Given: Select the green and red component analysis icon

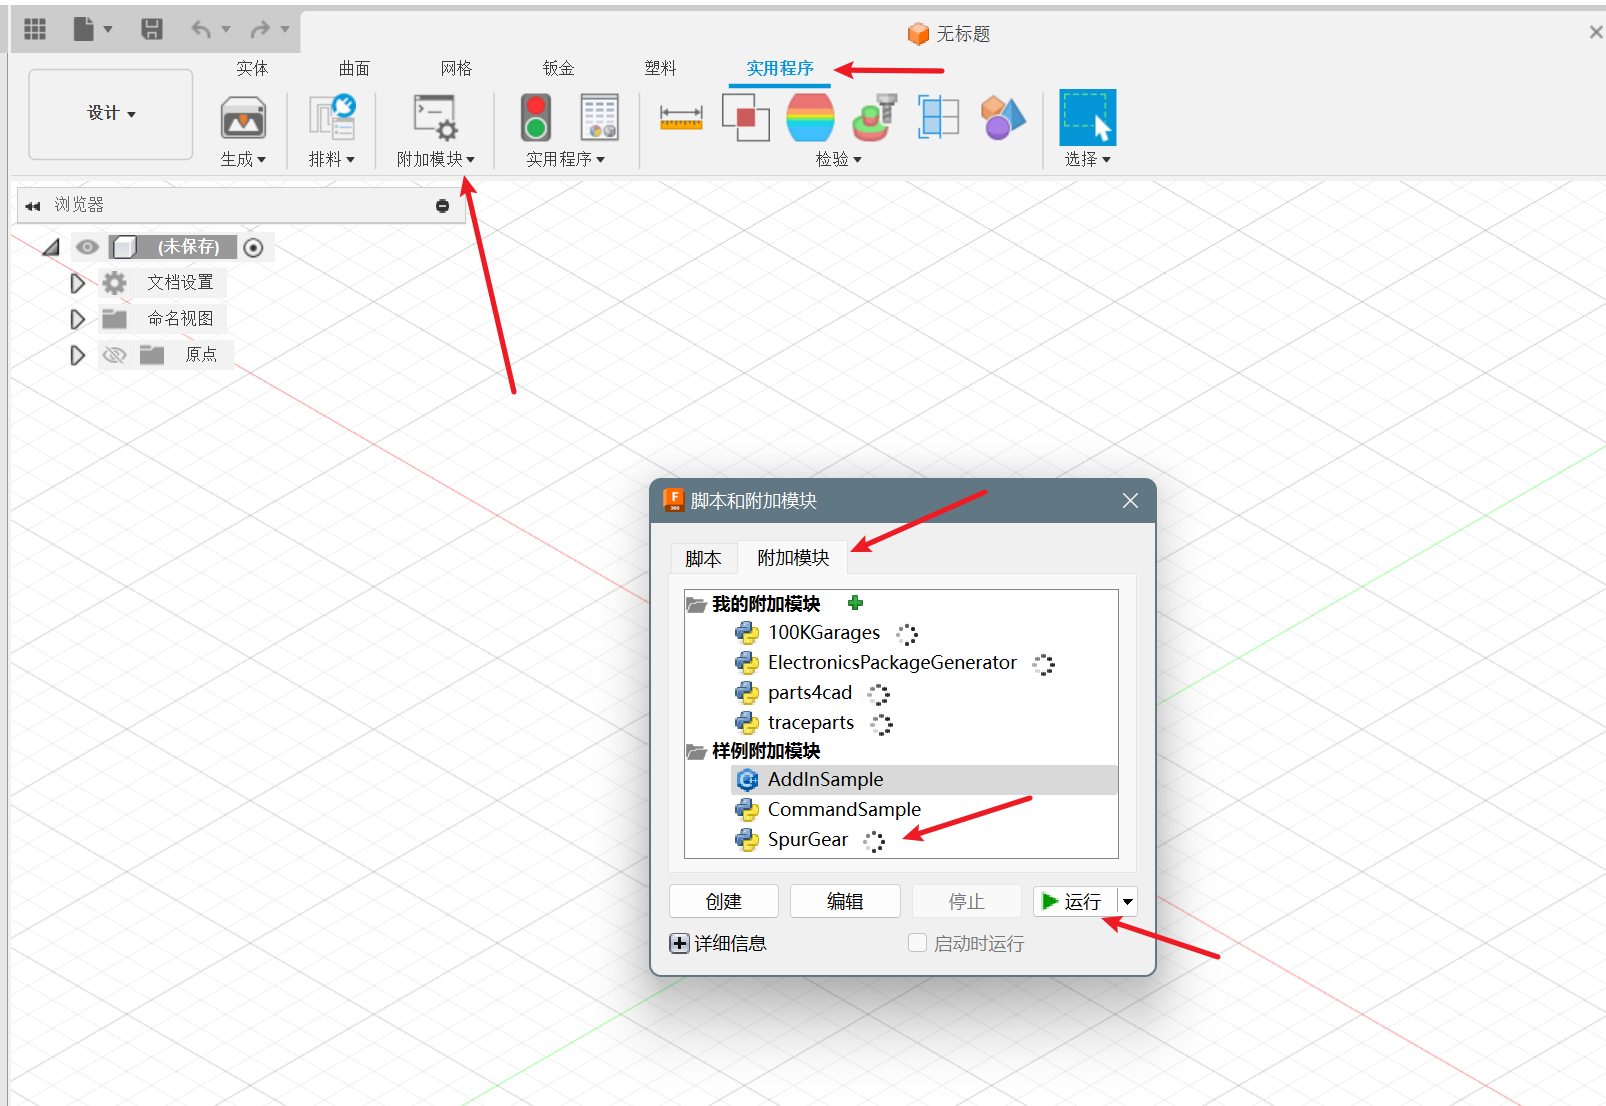Looking at the screenshot, I should coord(874,118).
